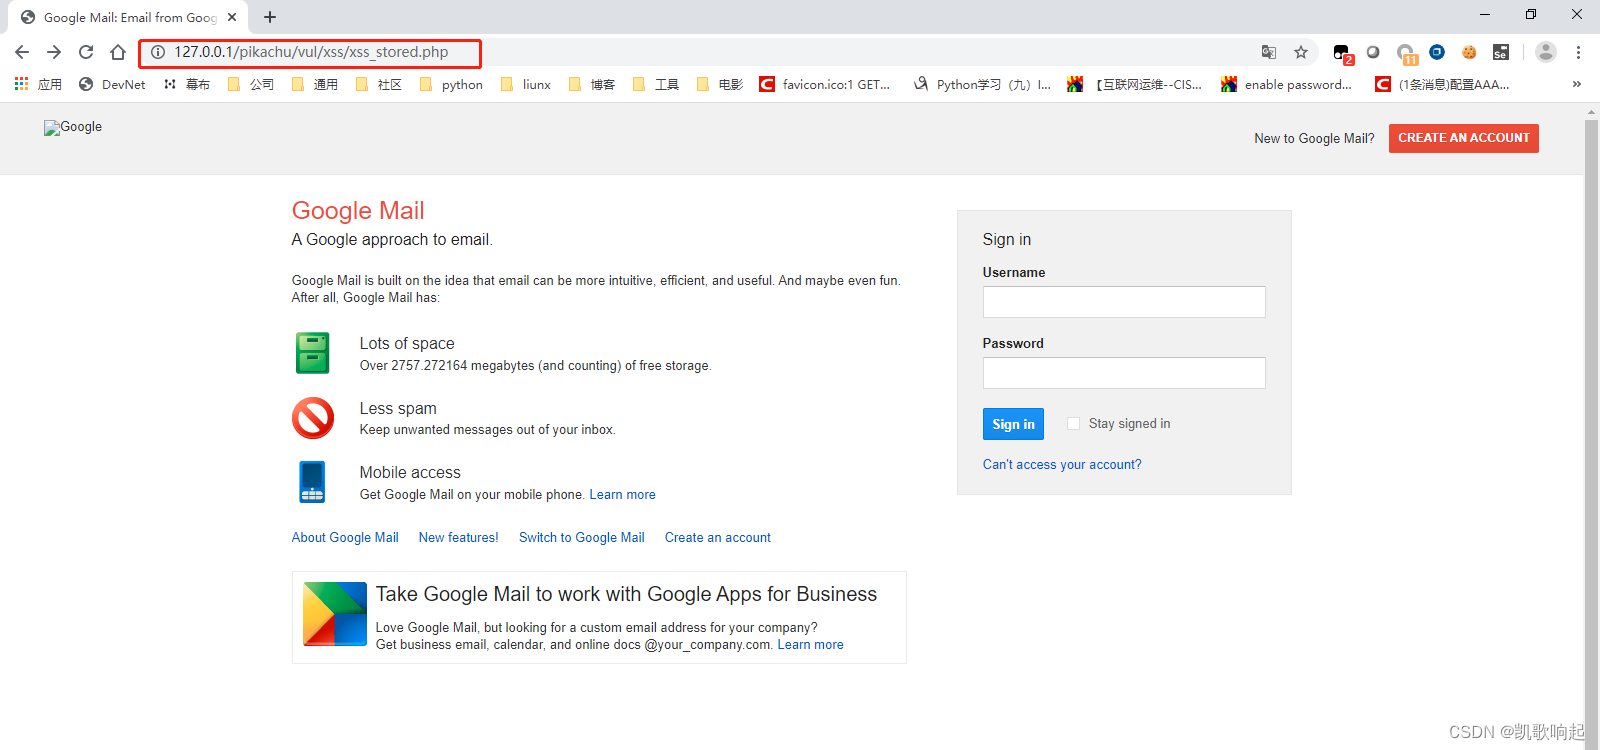Open Can't access your account link
Viewport: 1600px width, 750px height.
click(1062, 464)
